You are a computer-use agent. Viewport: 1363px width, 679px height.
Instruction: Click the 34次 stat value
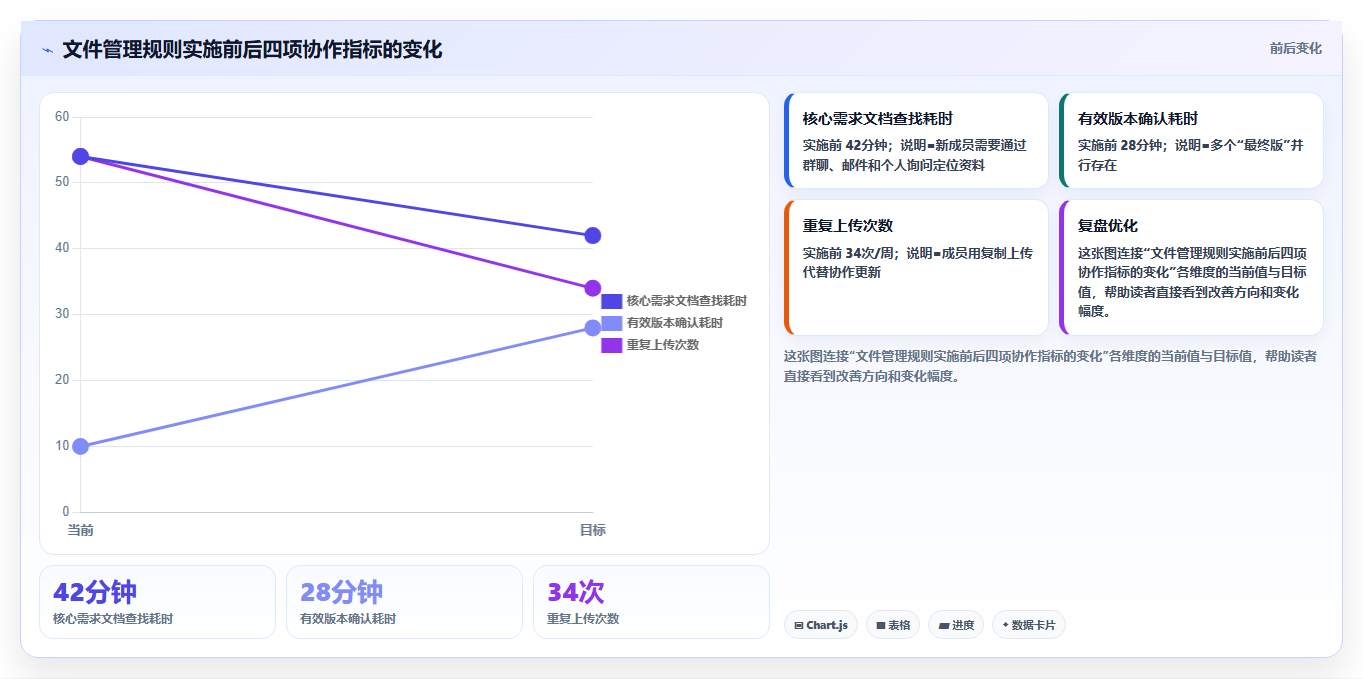click(576, 592)
